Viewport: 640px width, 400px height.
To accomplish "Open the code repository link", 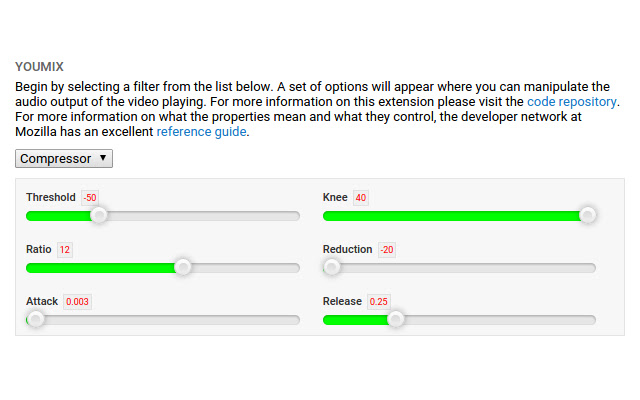I will [x=572, y=101].
